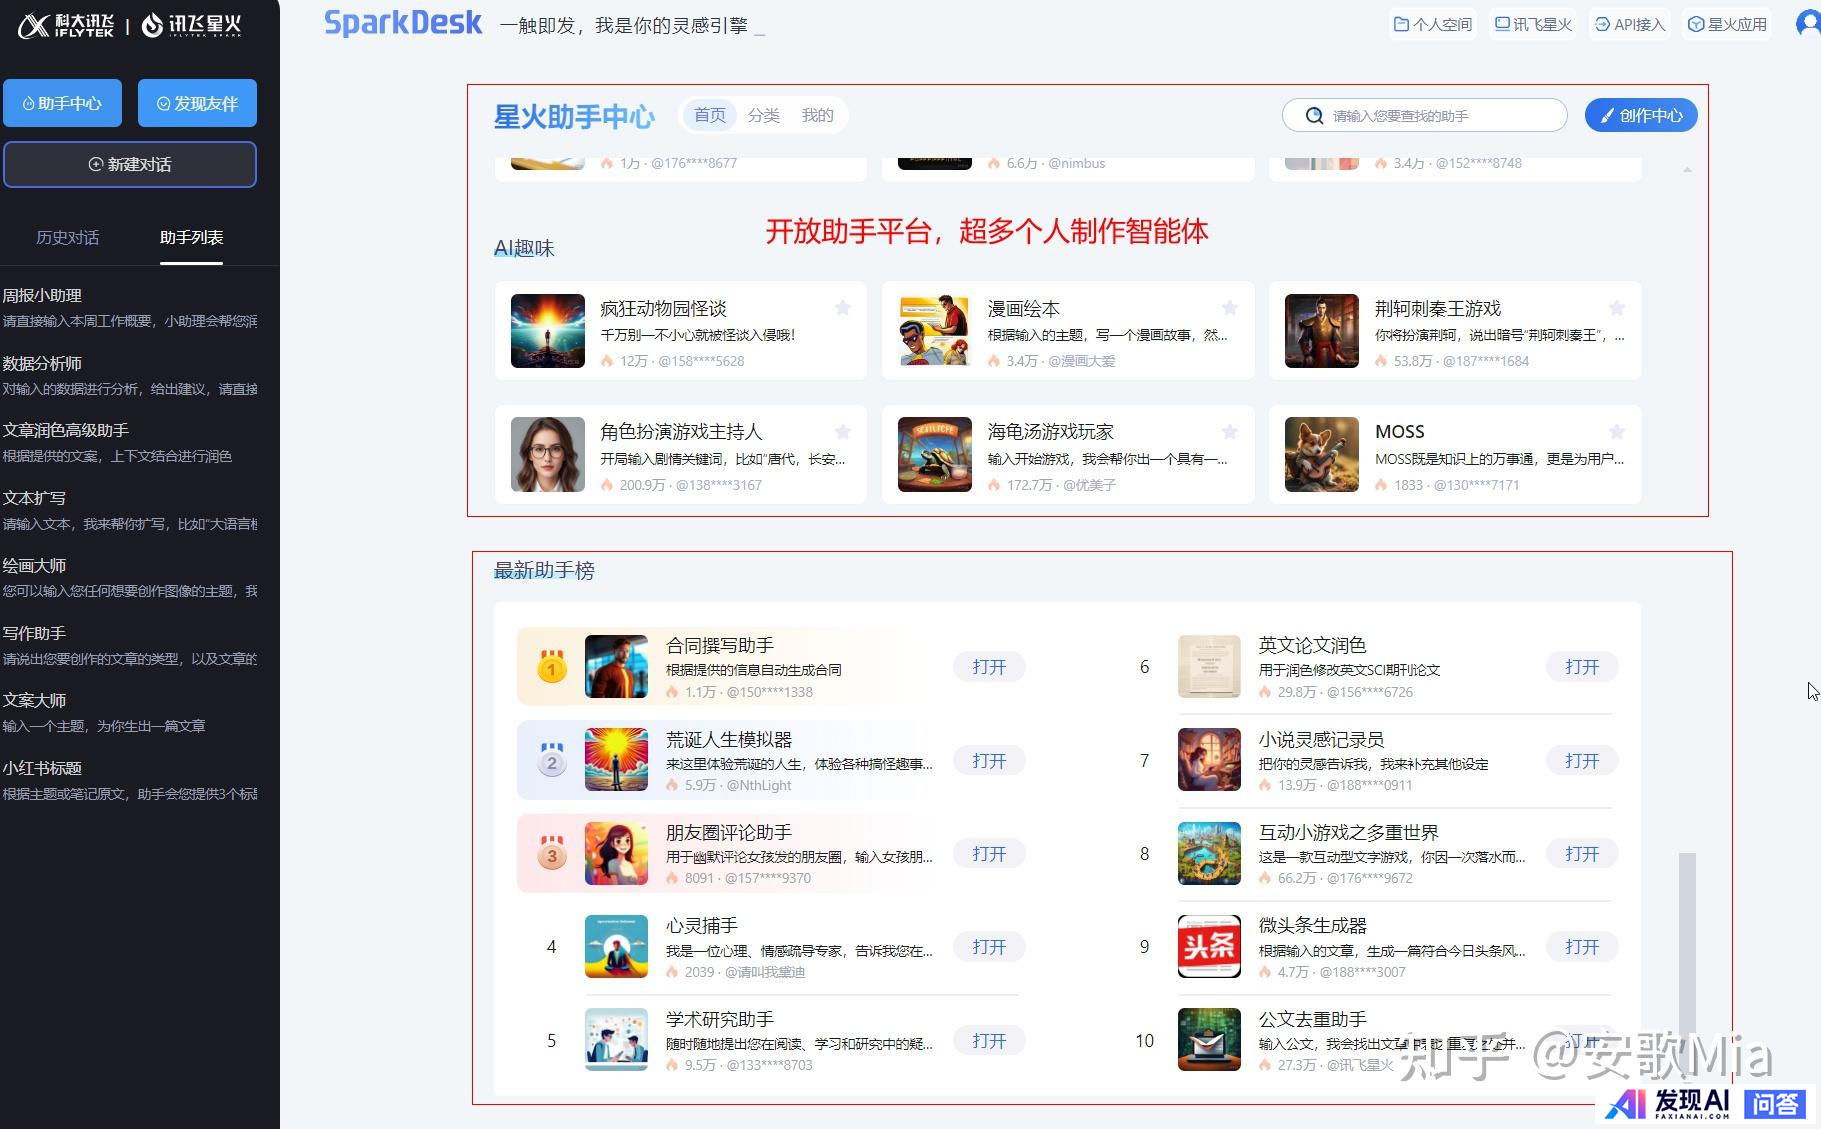
Task: Click the 合同撰写助手 ranking avatar
Action: click(616, 666)
